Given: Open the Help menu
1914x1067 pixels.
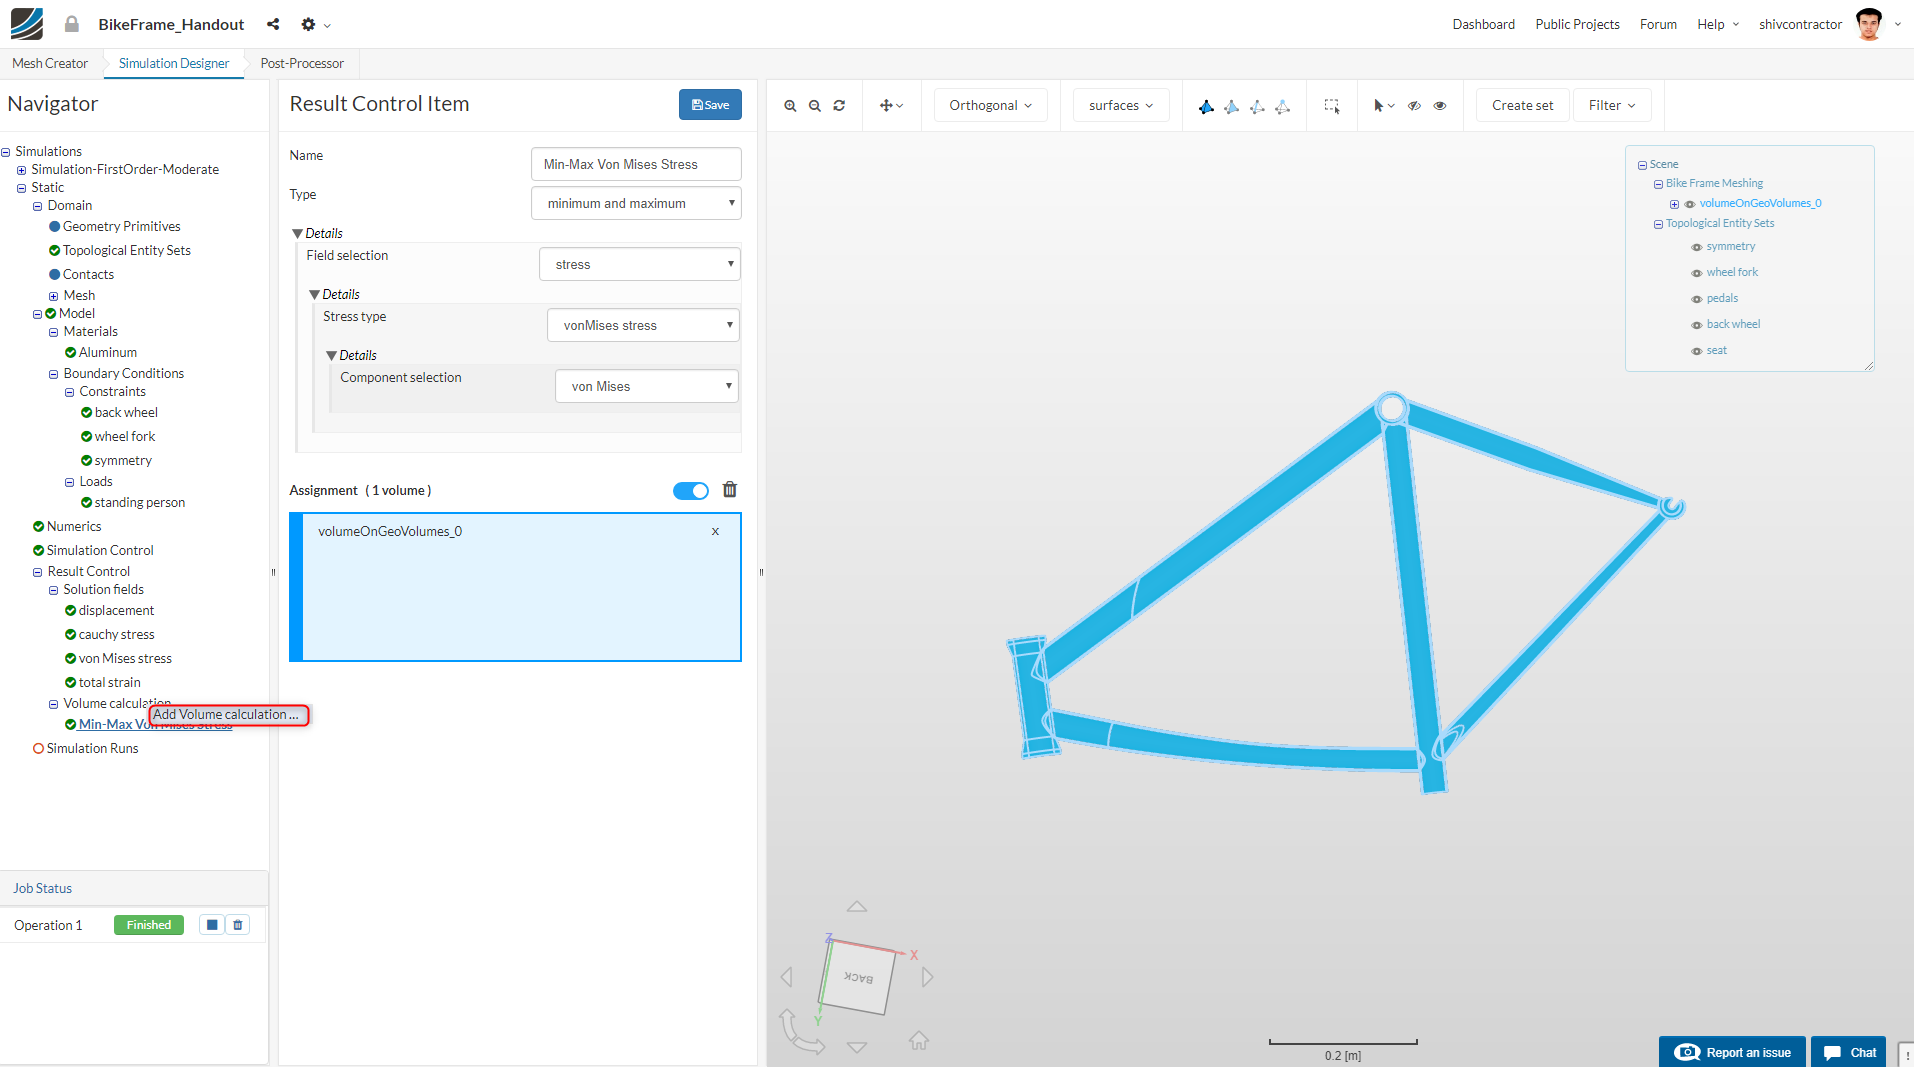Looking at the screenshot, I should [1717, 25].
